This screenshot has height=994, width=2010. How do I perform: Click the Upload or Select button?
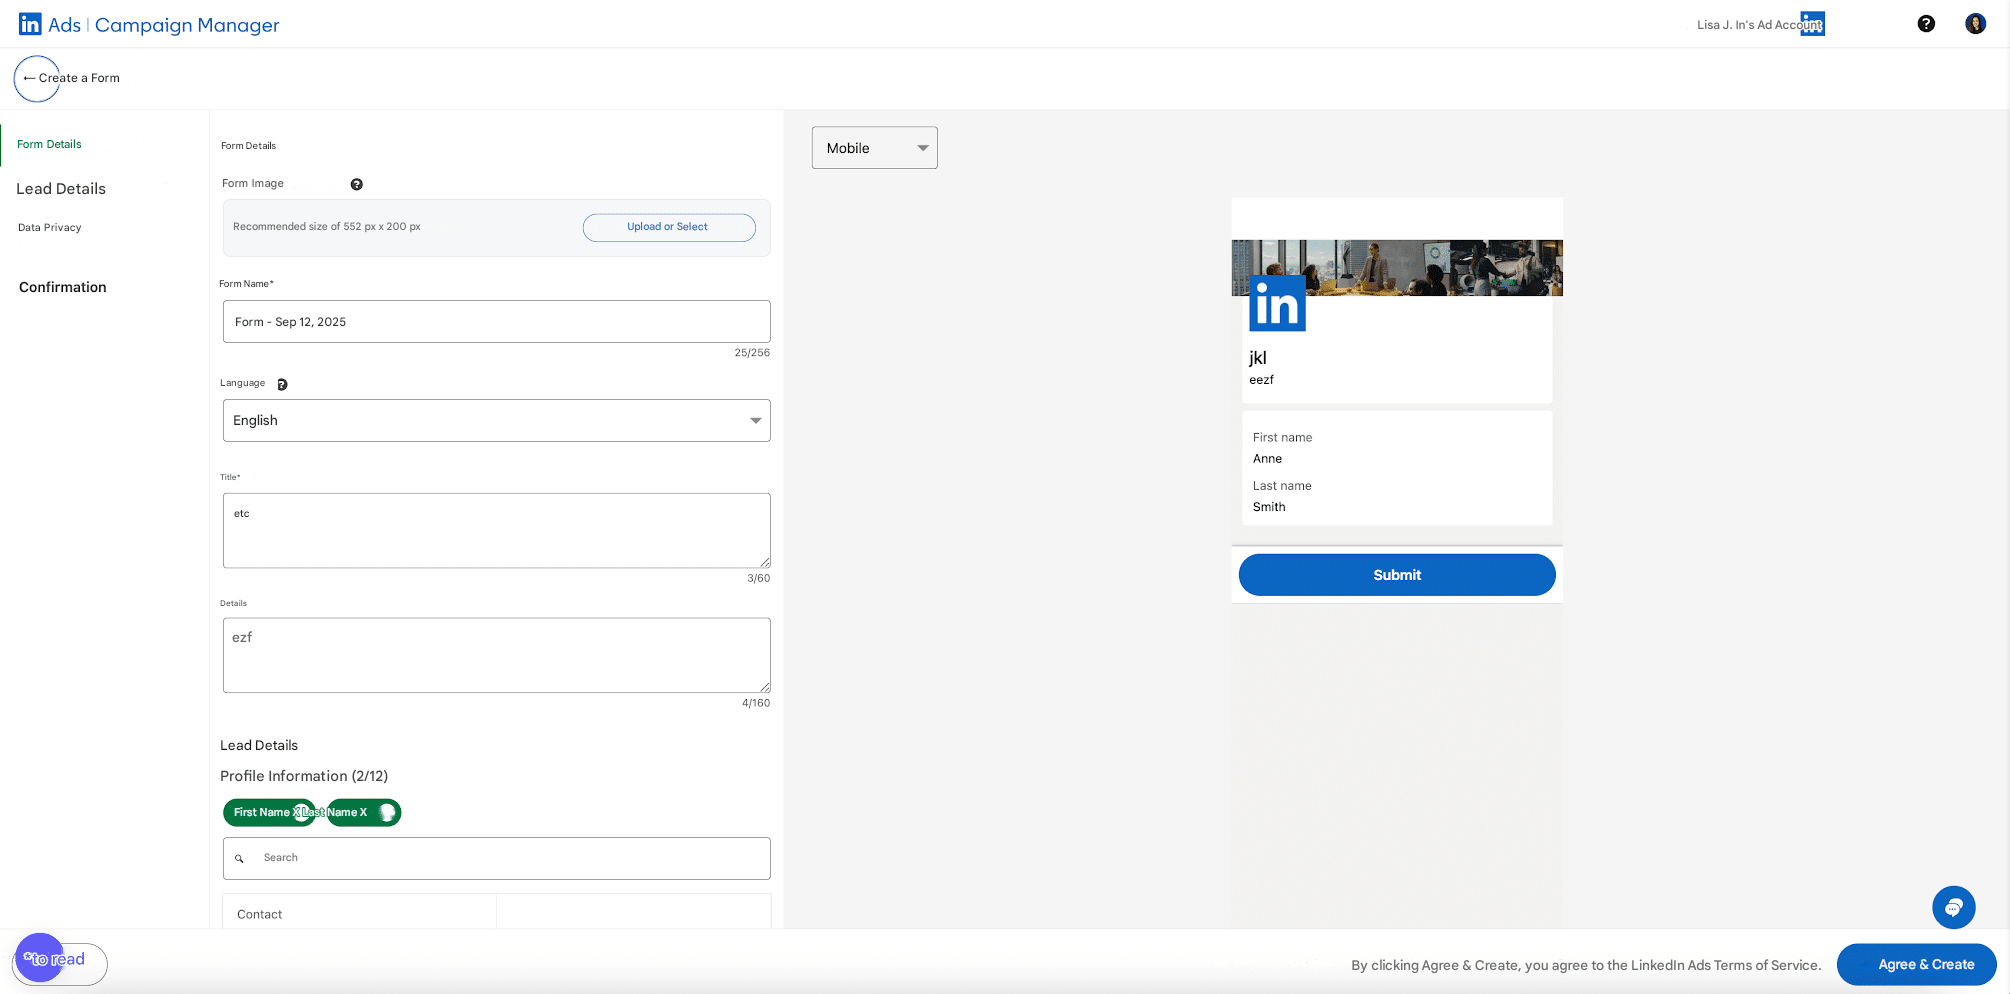click(x=669, y=227)
